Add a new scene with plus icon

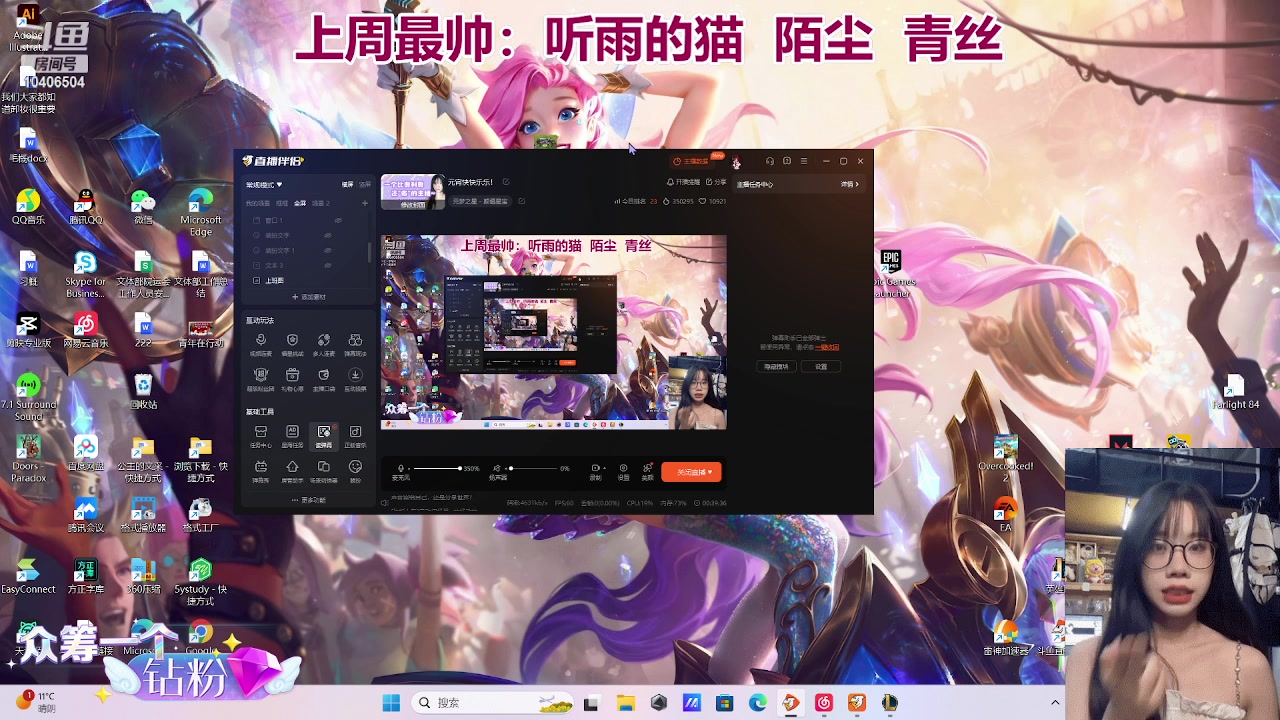tap(365, 203)
